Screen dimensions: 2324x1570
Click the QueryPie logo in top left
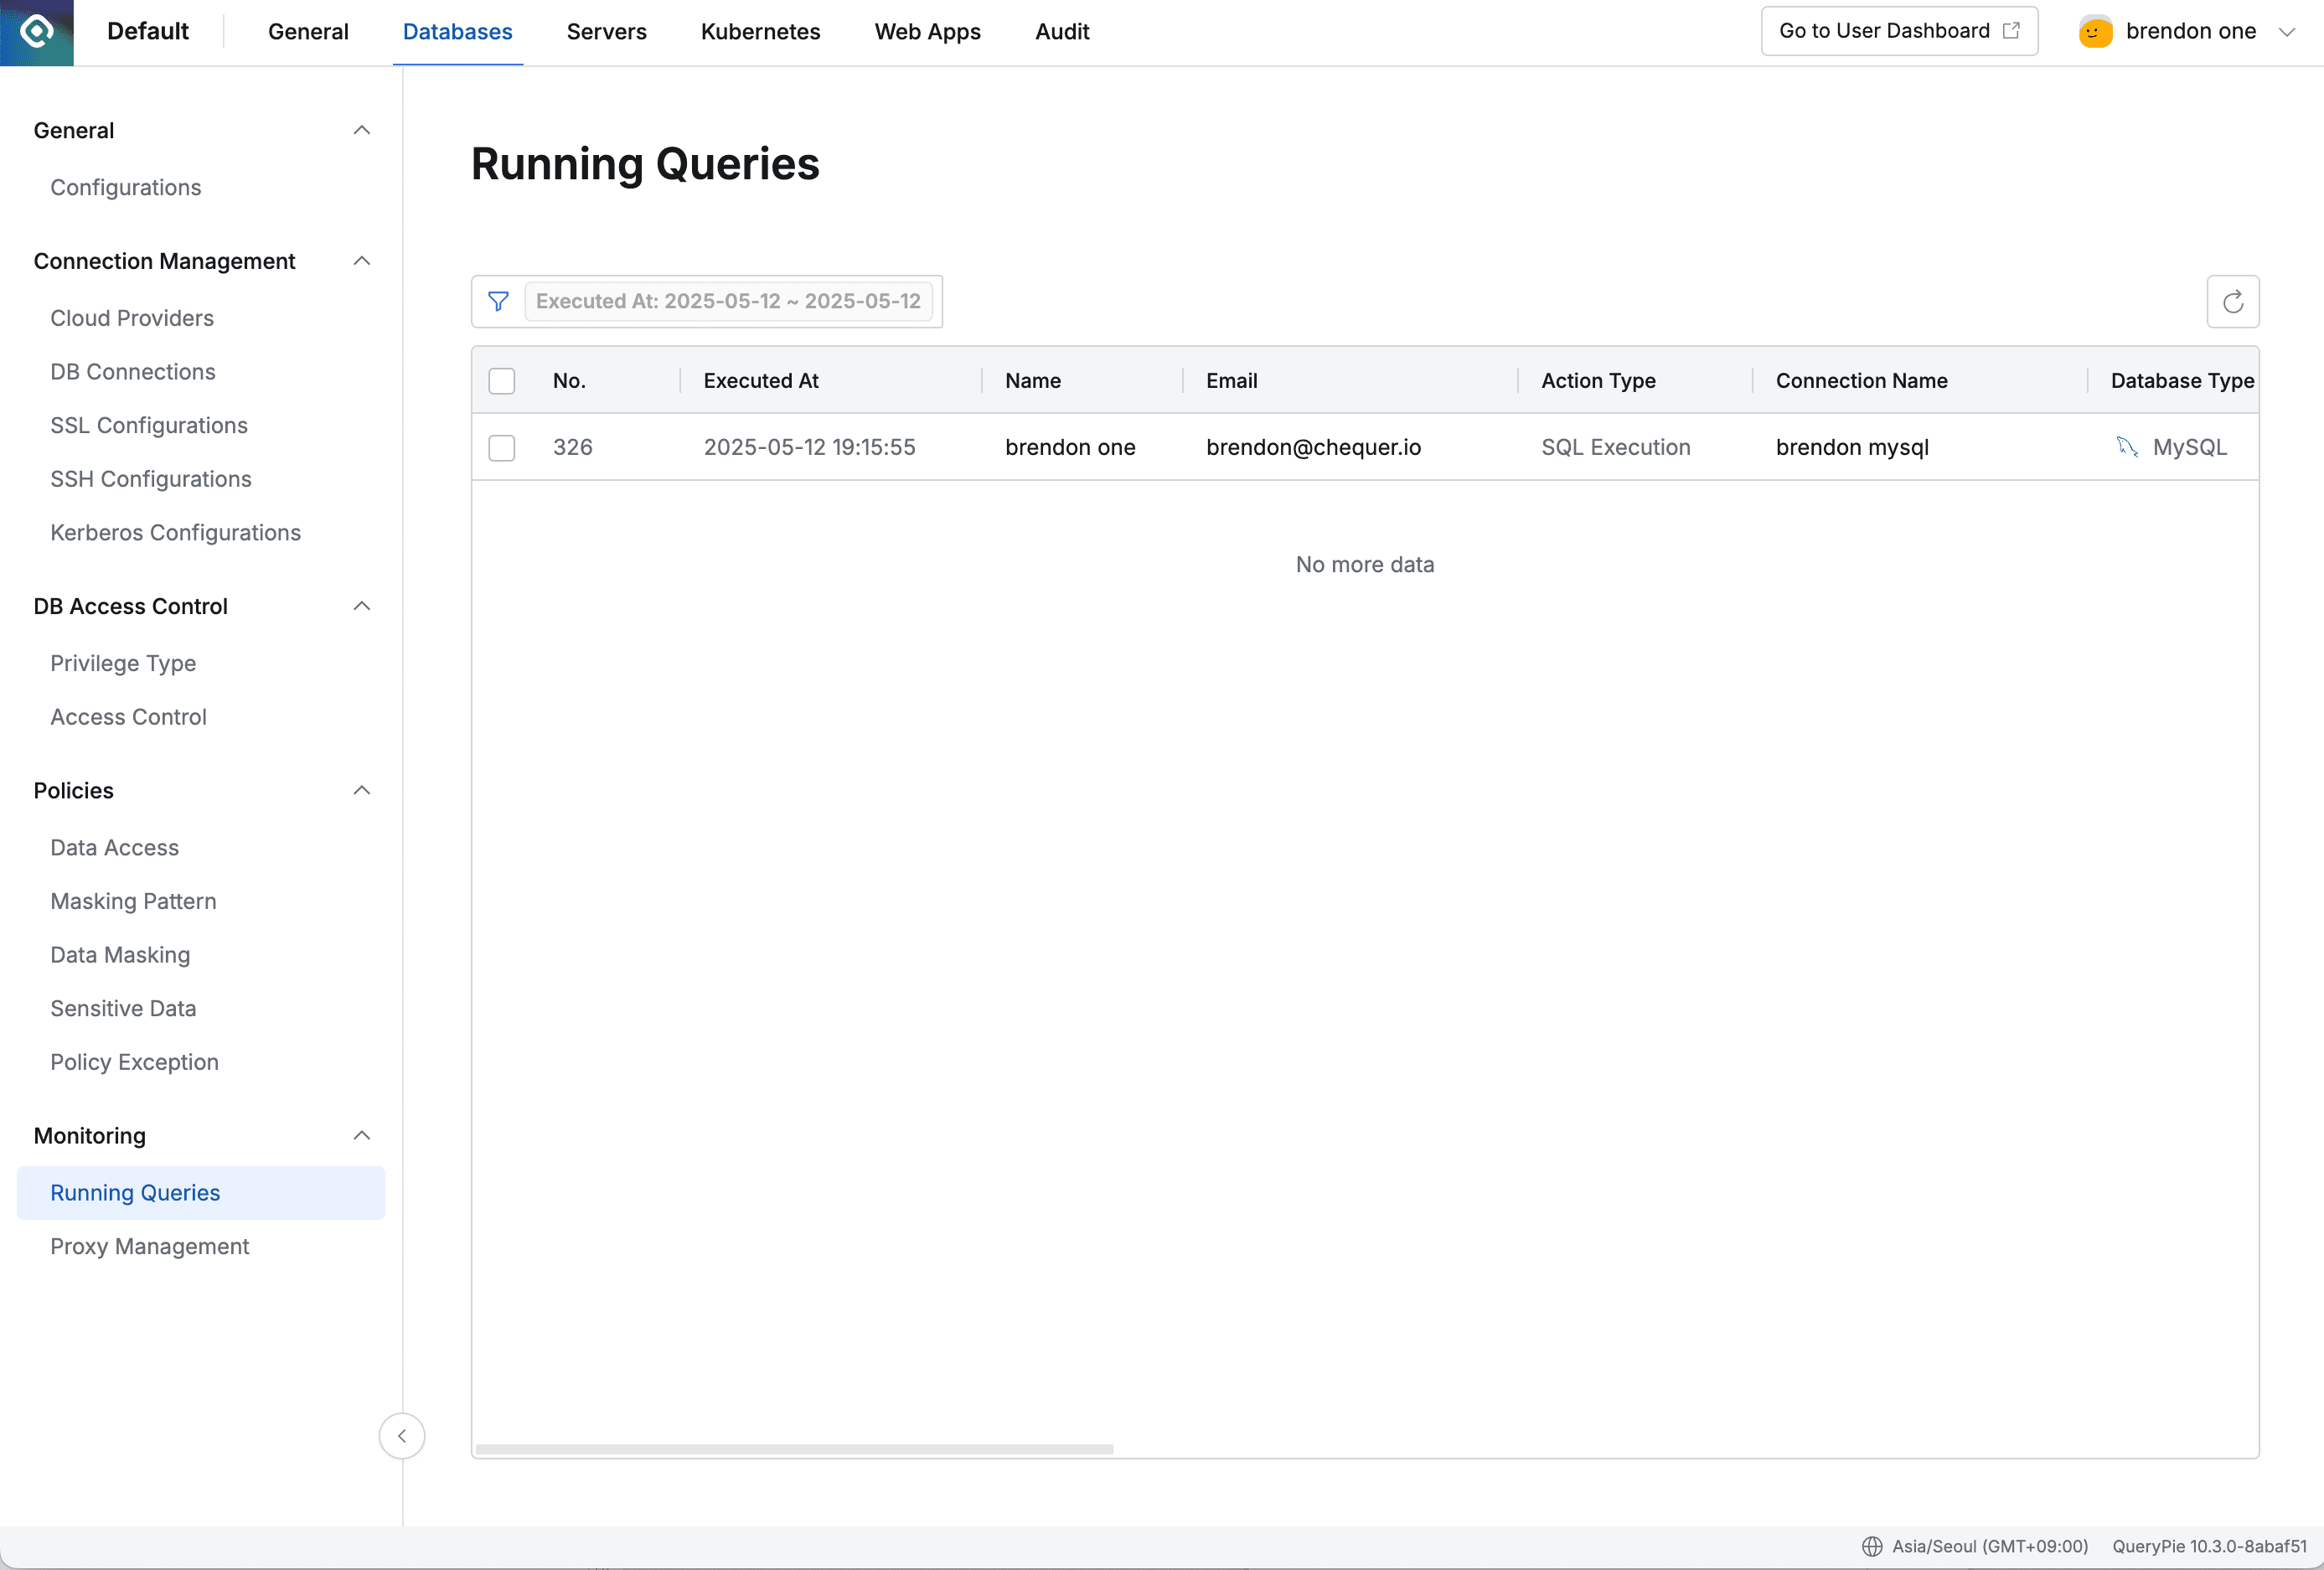pos(36,31)
